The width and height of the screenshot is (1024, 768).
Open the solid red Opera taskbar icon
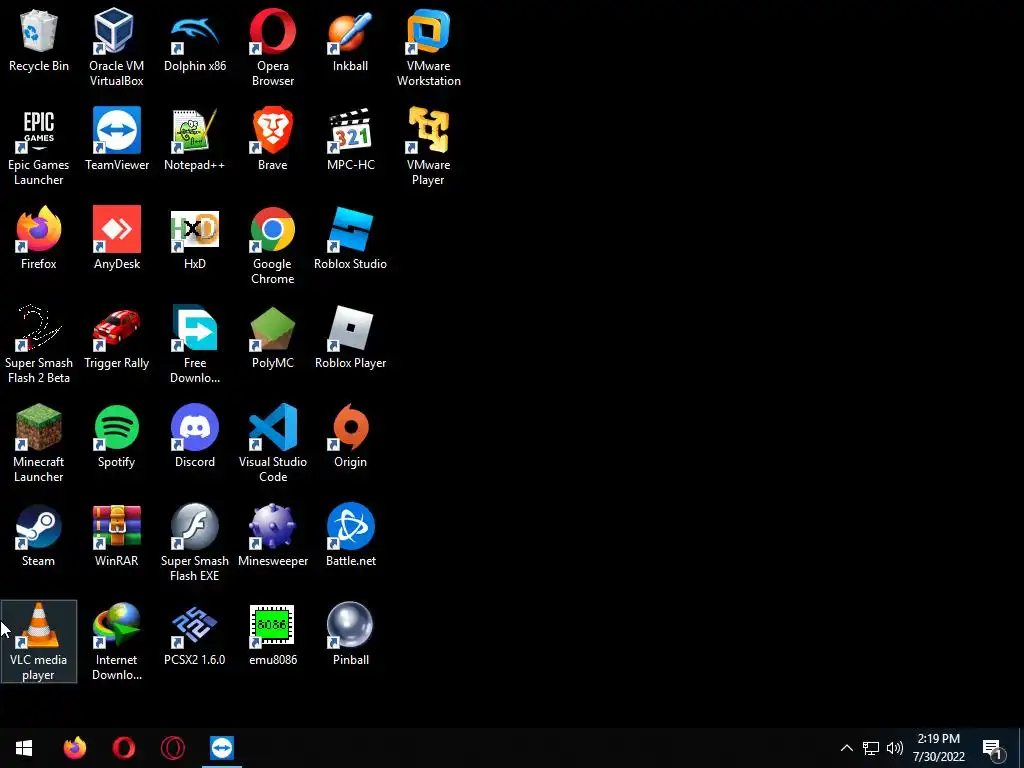123,748
